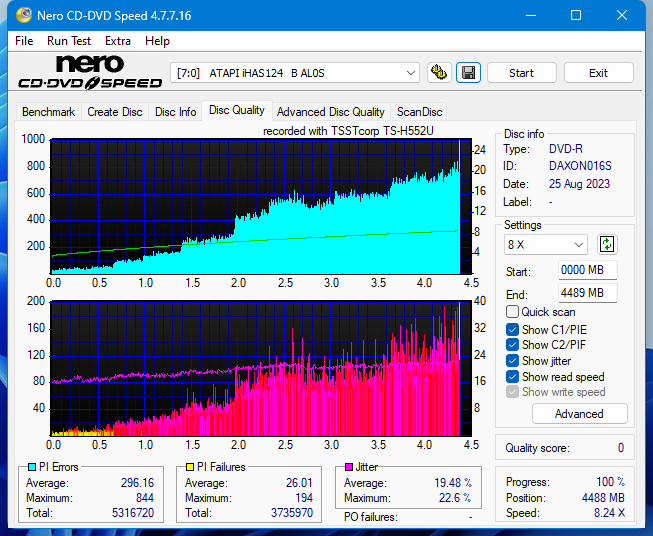Image resolution: width=653 pixels, height=536 pixels.
Task: Click PI Errors average 296.16
Action: 137,483
